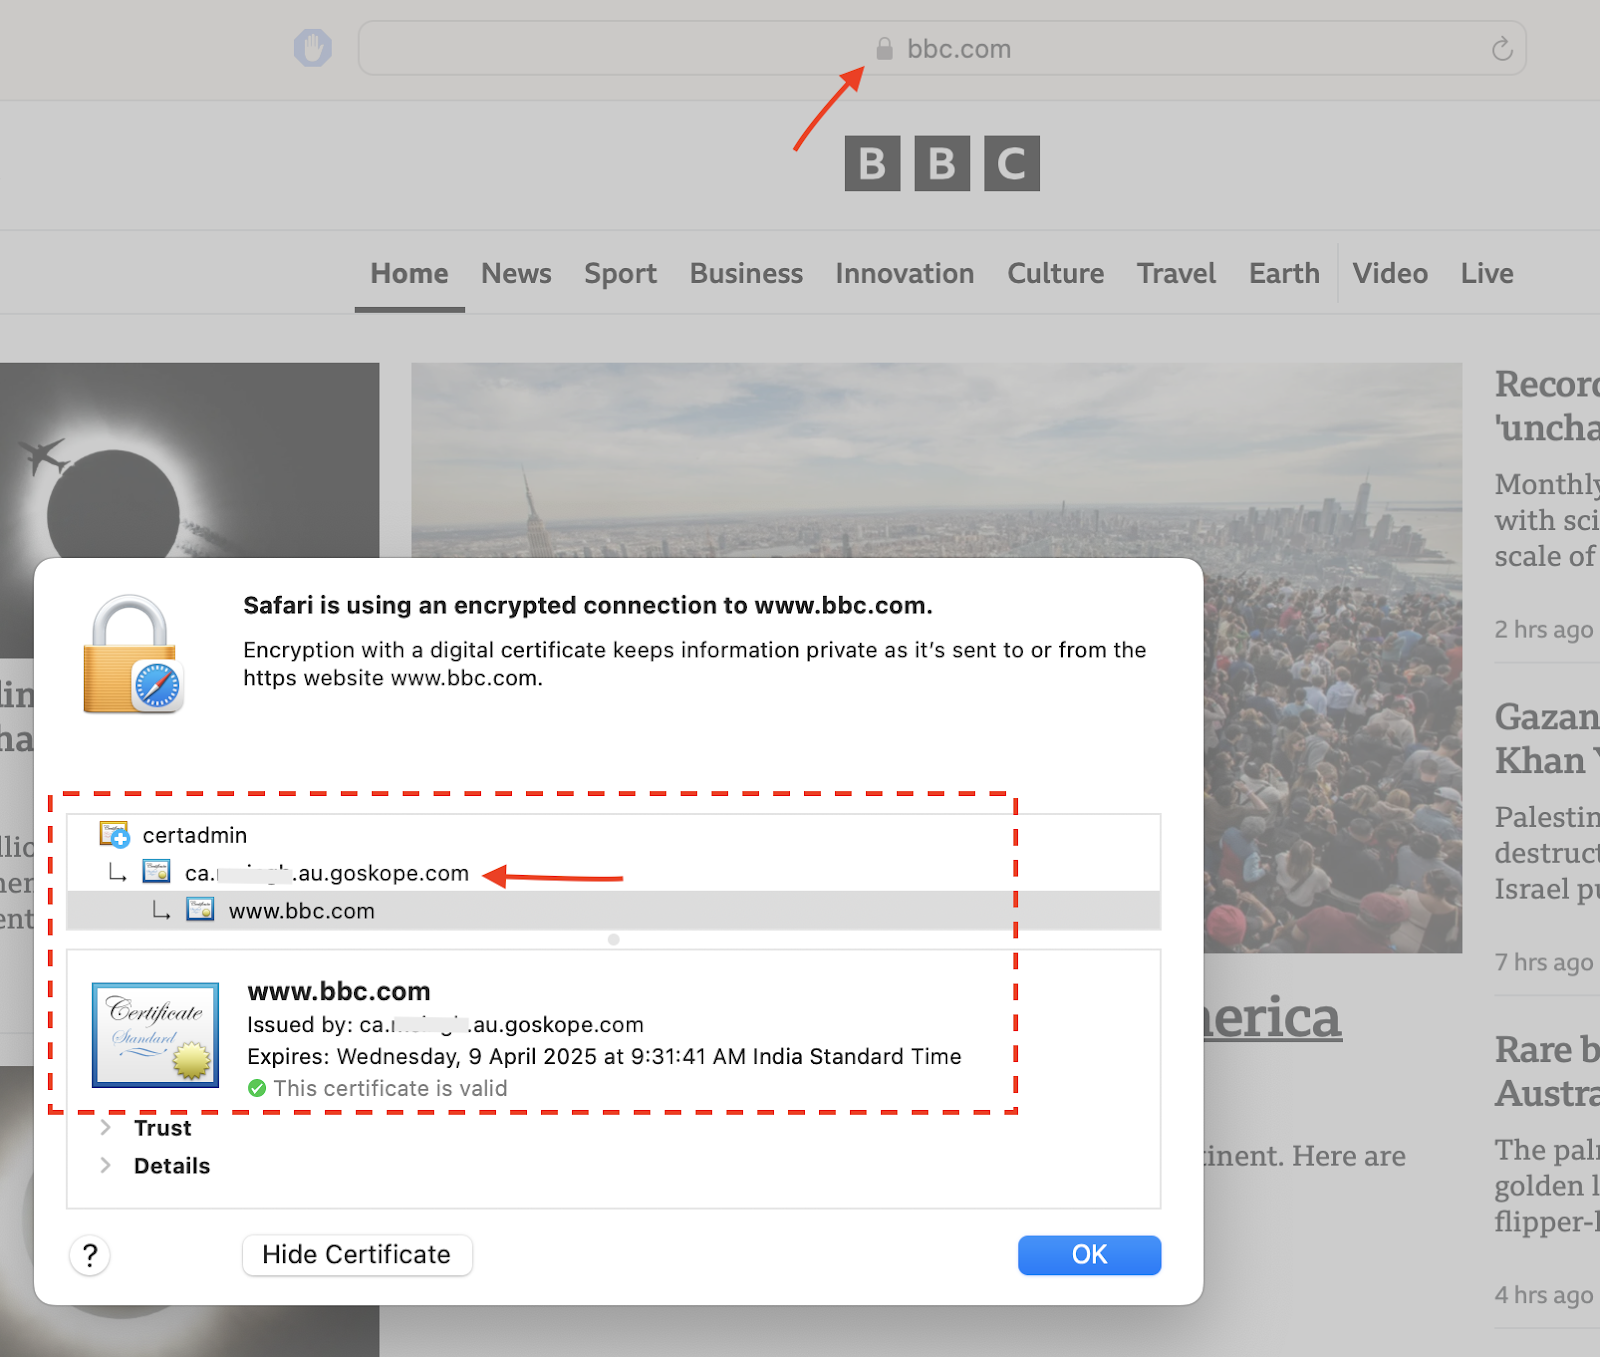Click the '4 hrs ago' timestamp

pyautogui.click(x=1544, y=1295)
